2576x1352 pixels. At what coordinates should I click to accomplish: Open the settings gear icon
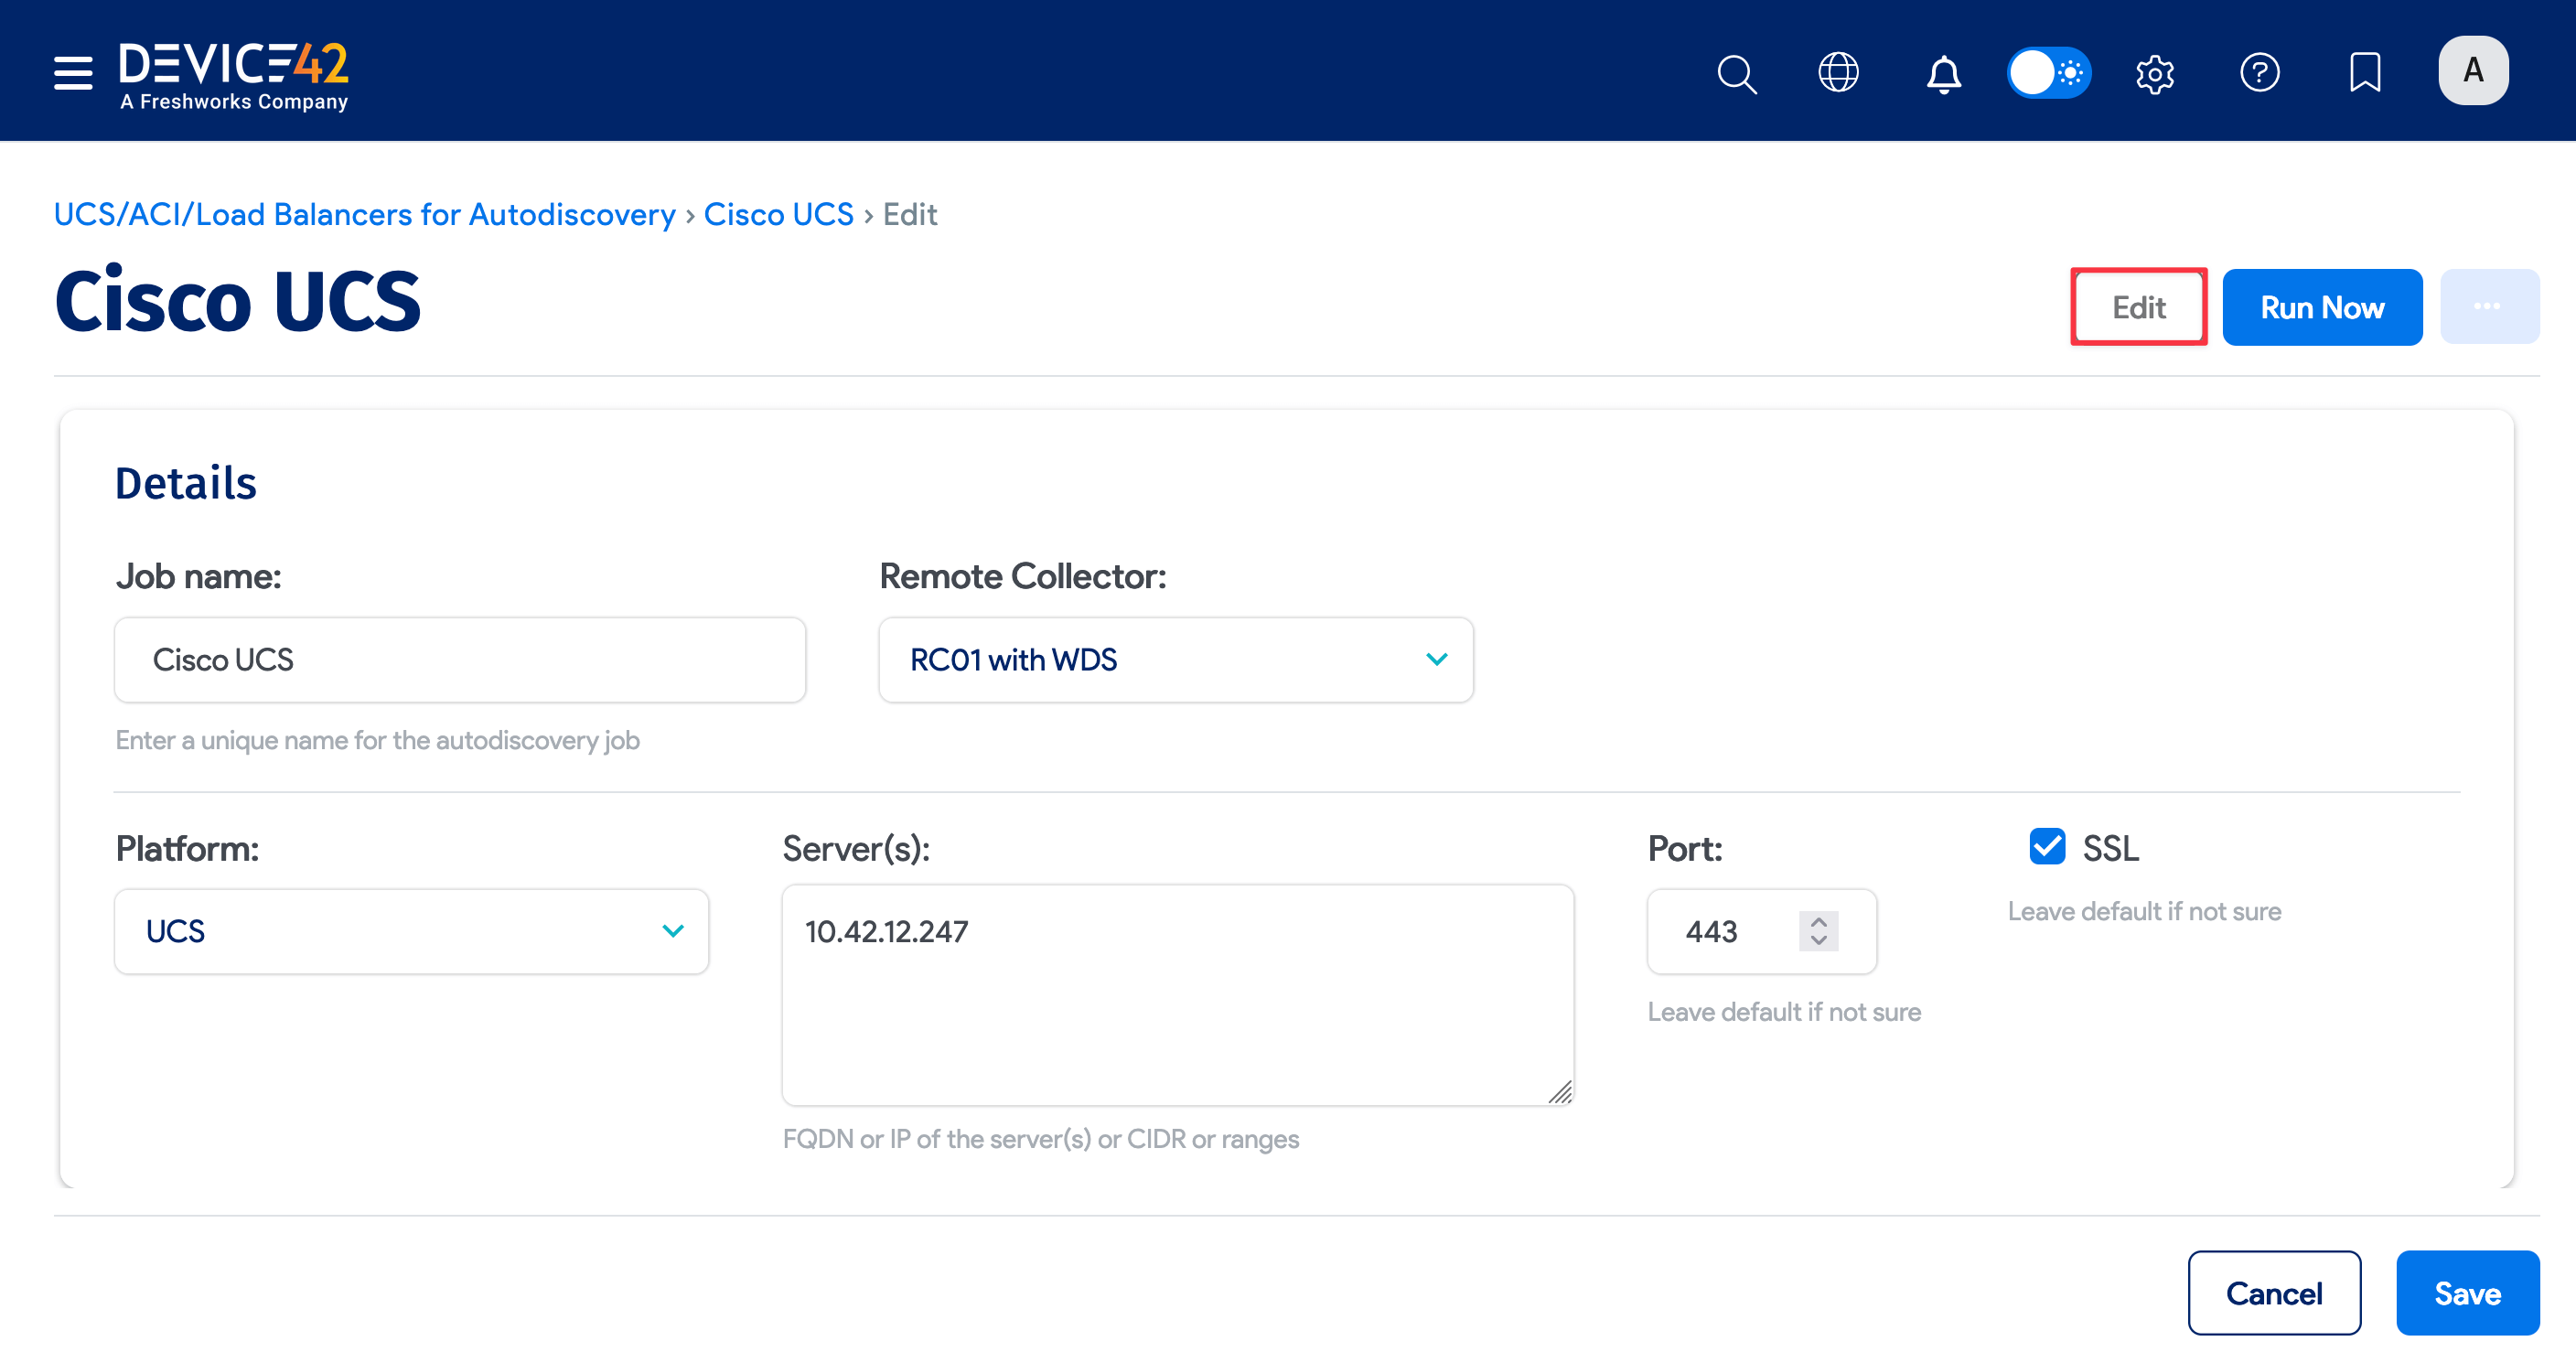pyautogui.click(x=2154, y=73)
